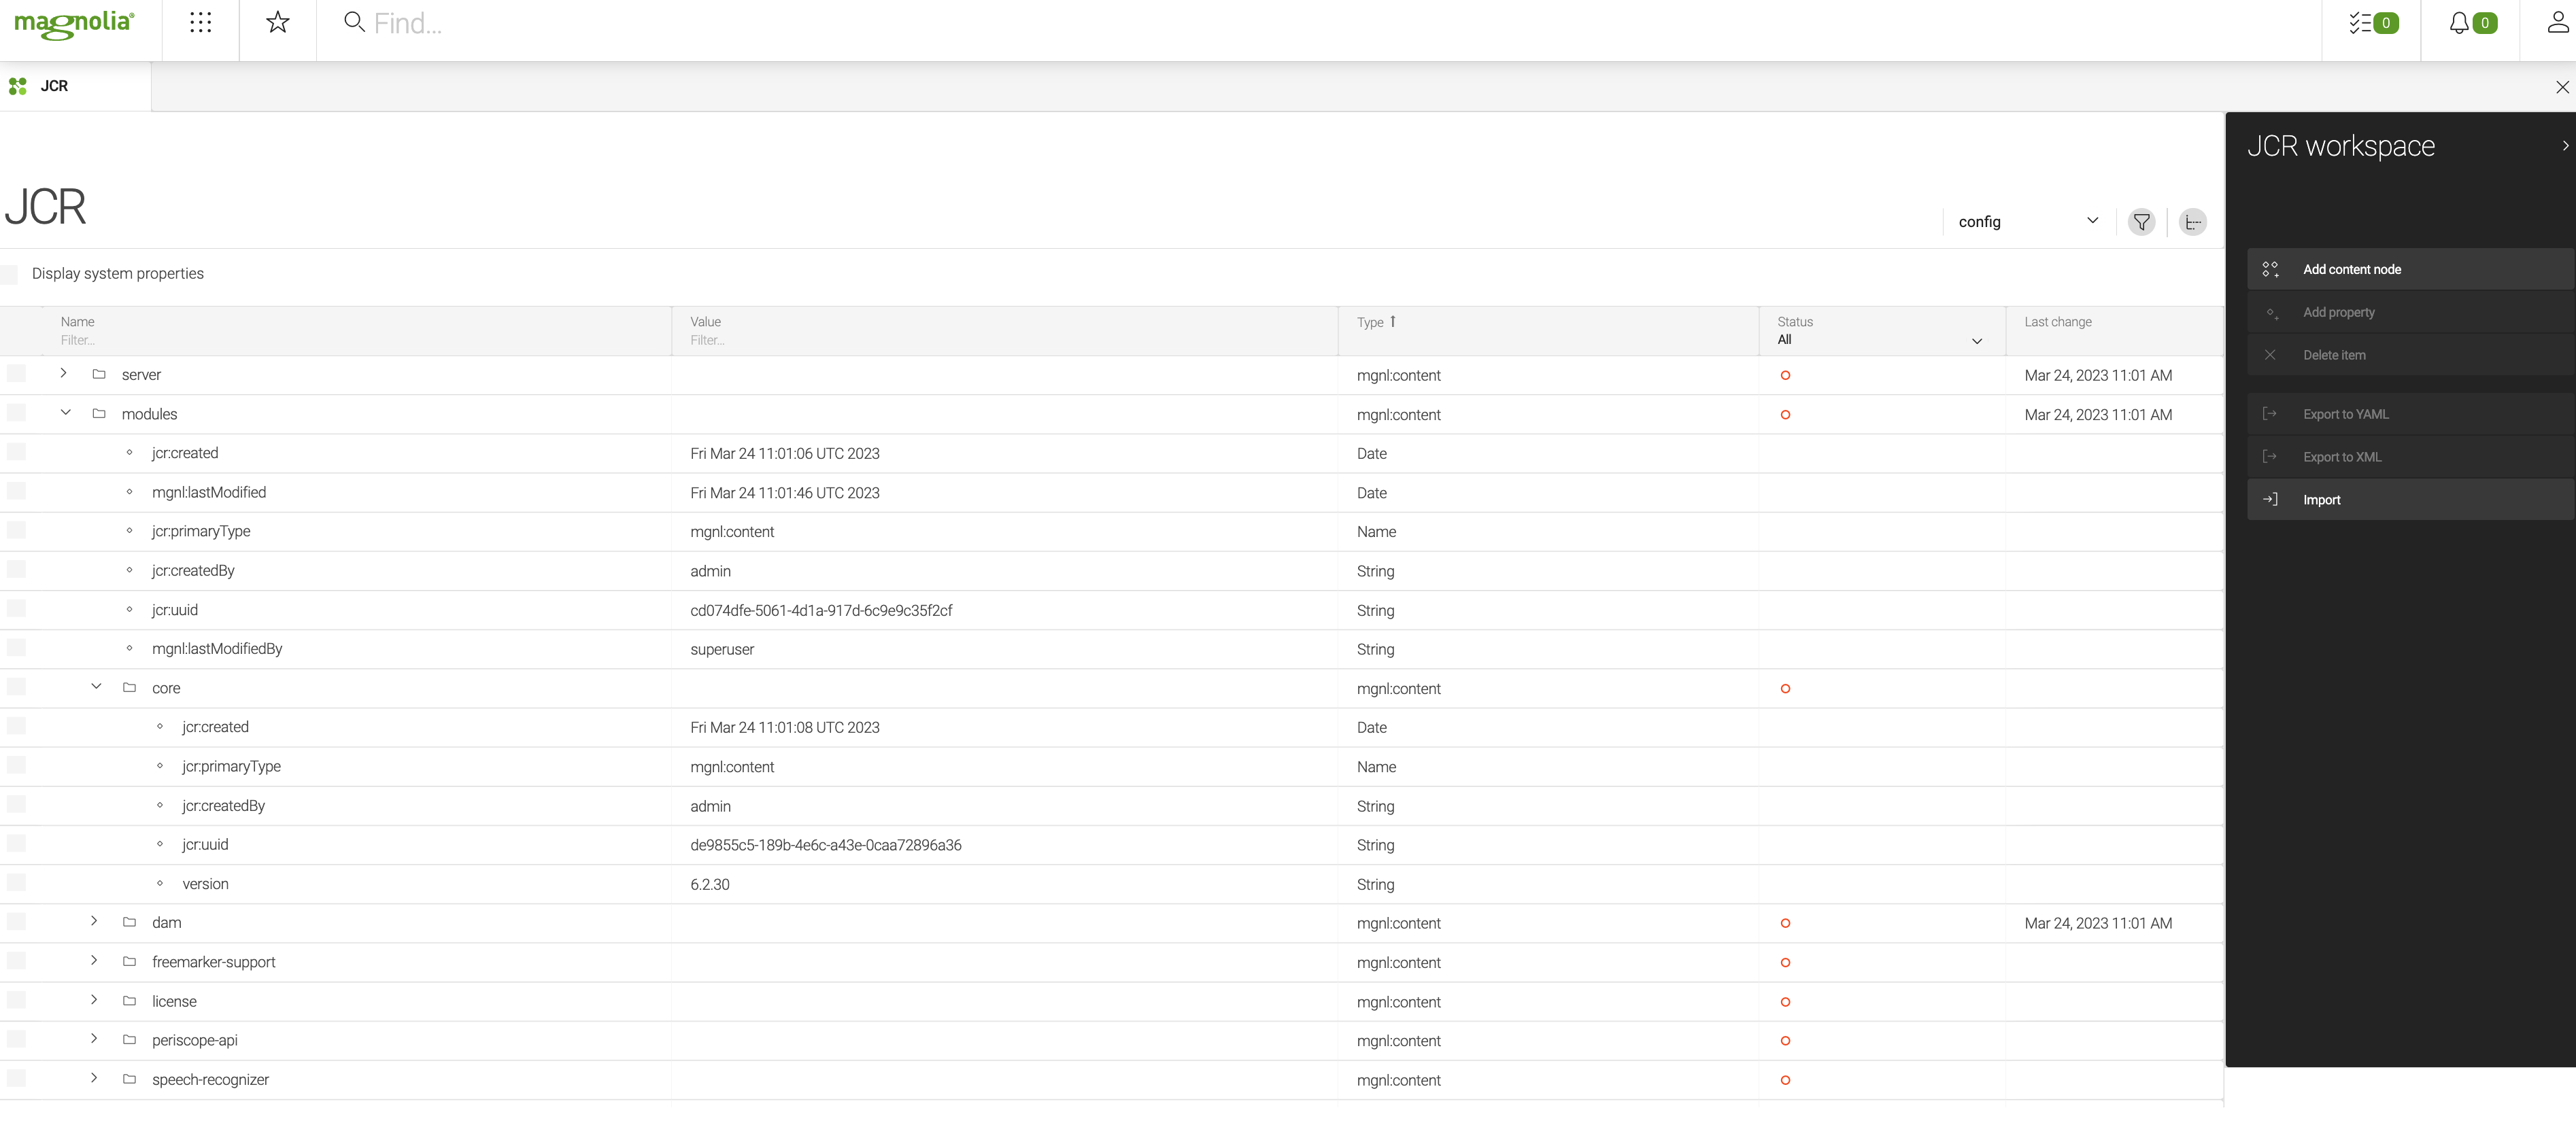Click the search magnifier icon
This screenshot has width=2576, height=1142.
tap(353, 22)
